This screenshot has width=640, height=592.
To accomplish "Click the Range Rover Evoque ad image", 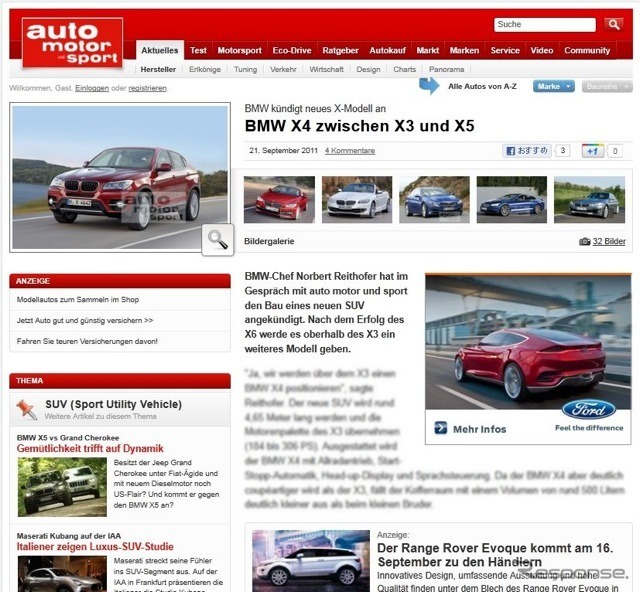I will [311, 561].
